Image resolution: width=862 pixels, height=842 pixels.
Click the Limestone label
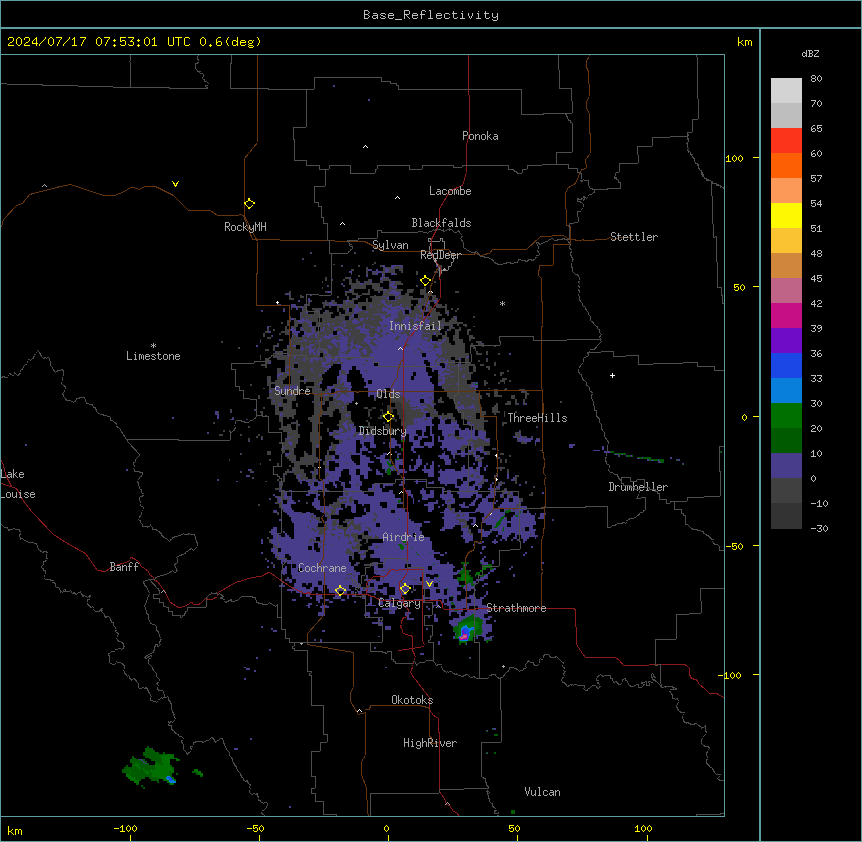click(x=153, y=356)
